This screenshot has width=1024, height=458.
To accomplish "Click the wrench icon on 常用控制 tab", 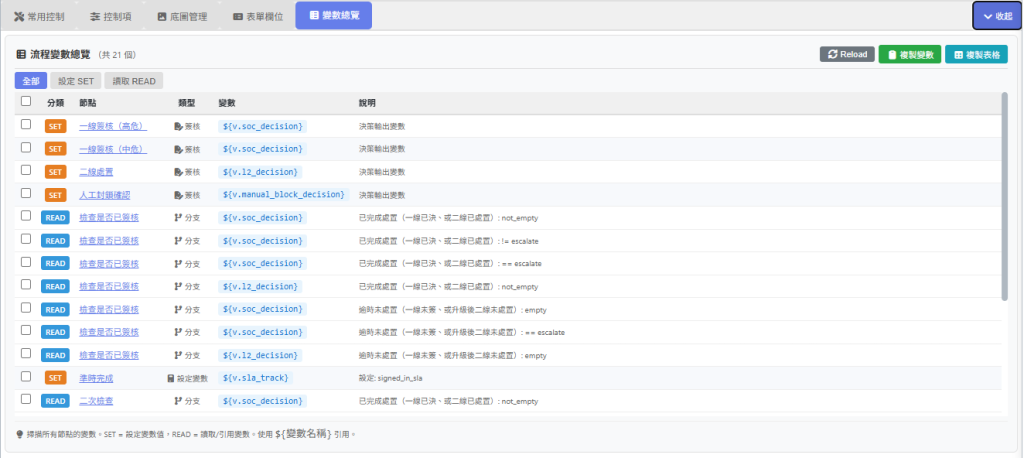I will point(19,17).
